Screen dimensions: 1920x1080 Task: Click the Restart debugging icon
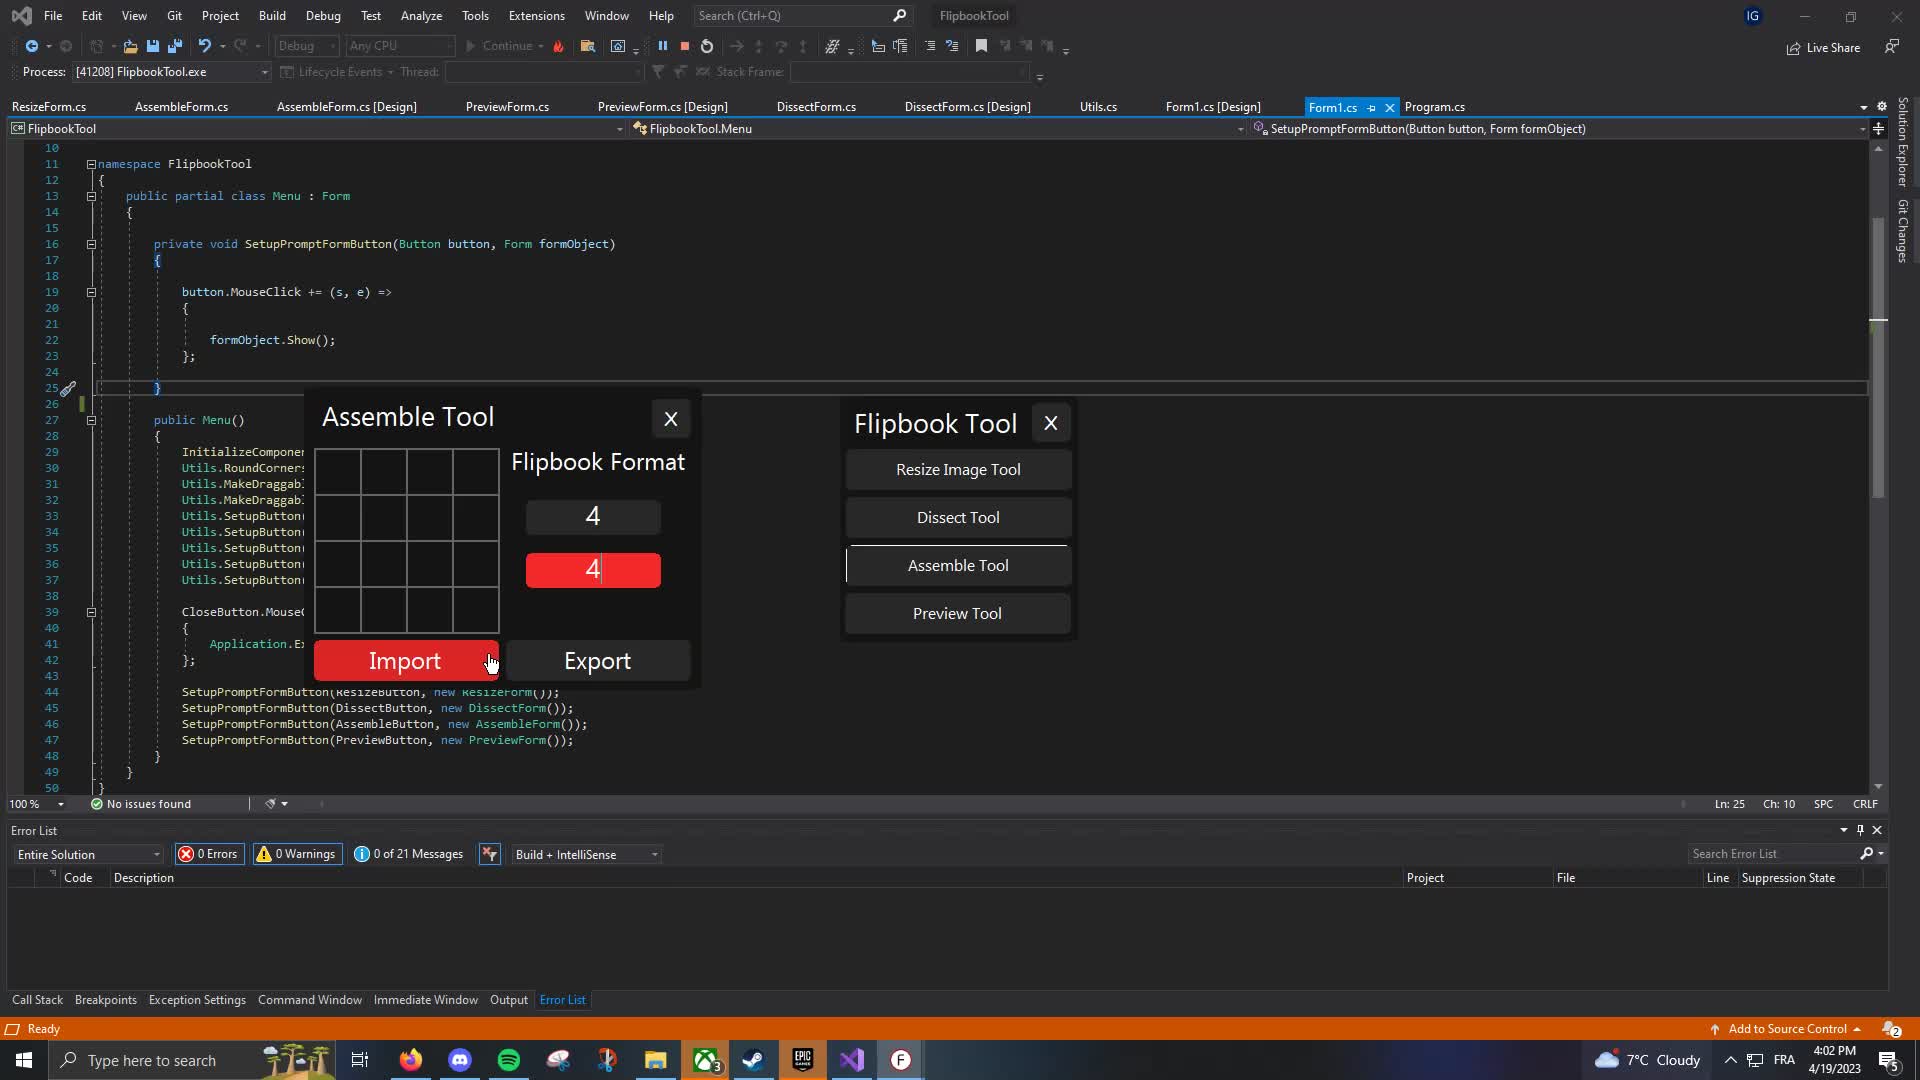(x=707, y=46)
